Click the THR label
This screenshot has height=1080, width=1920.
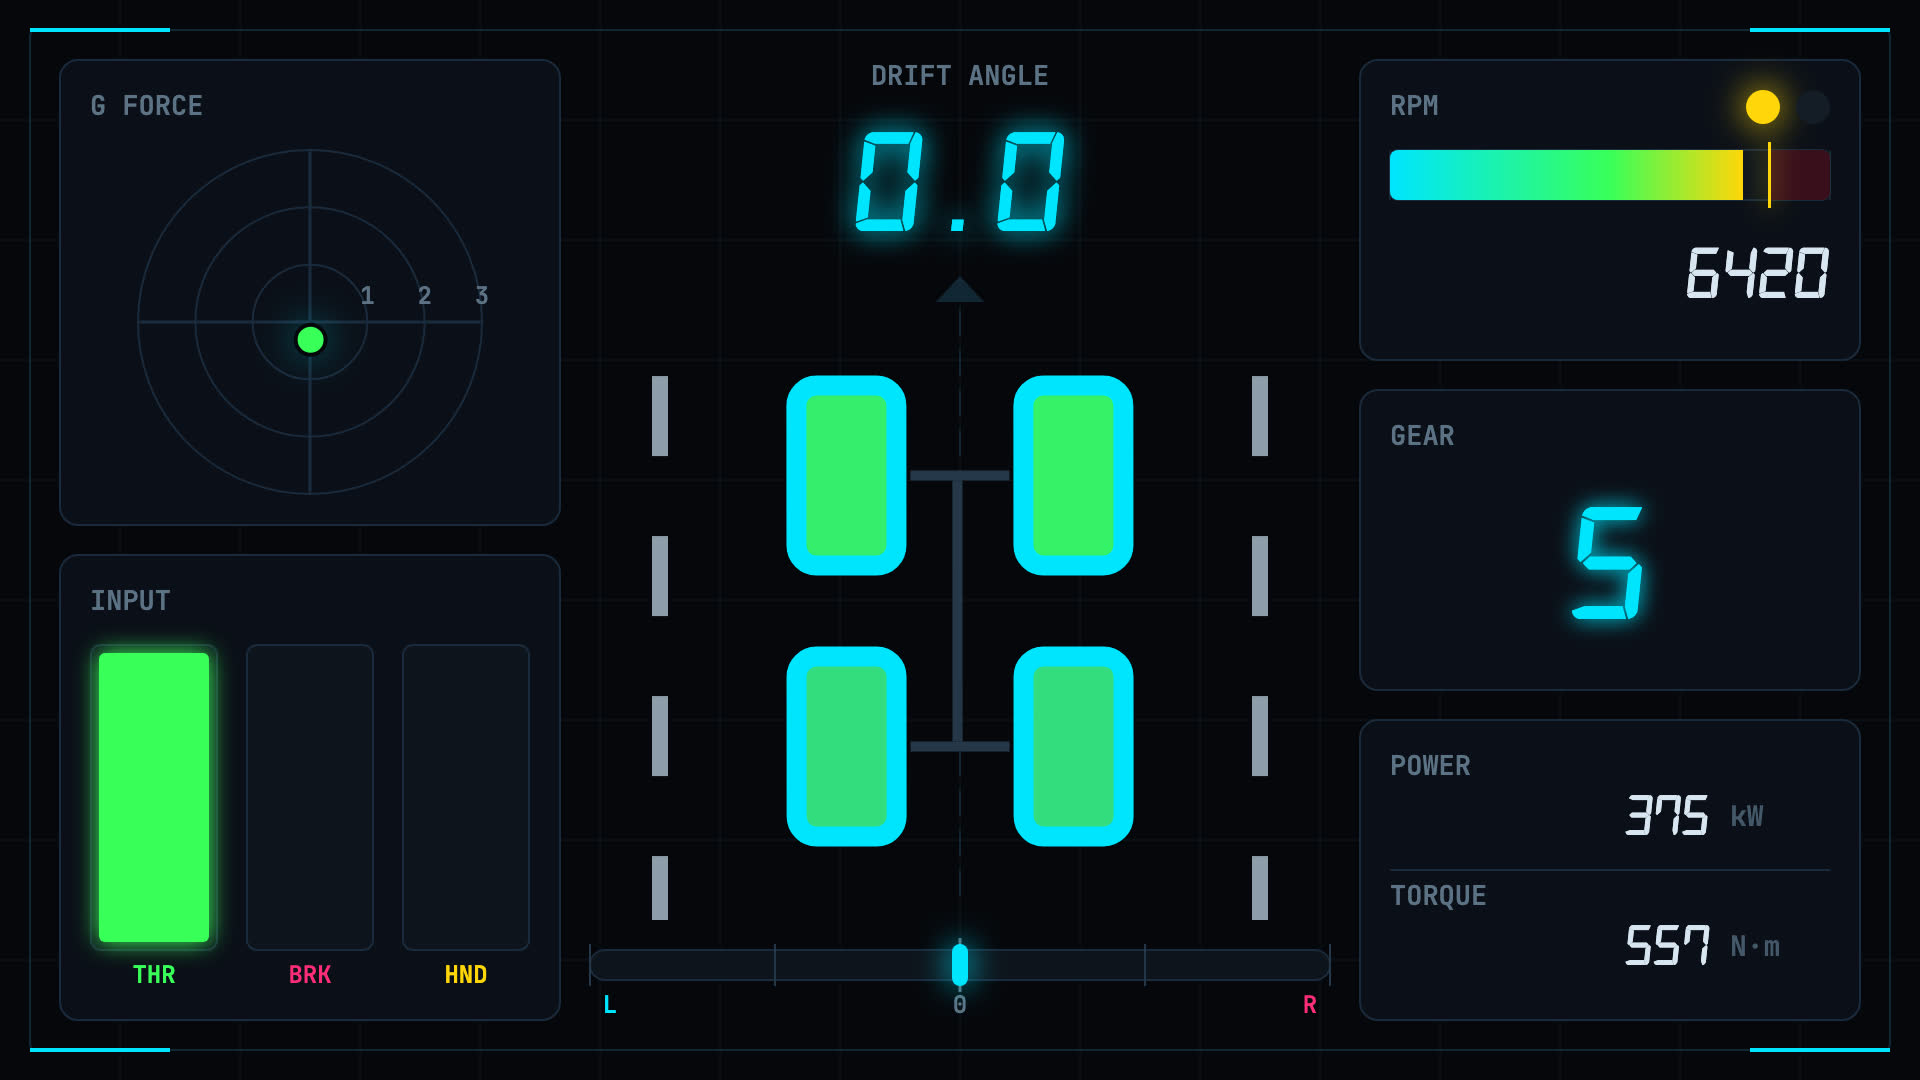(154, 975)
